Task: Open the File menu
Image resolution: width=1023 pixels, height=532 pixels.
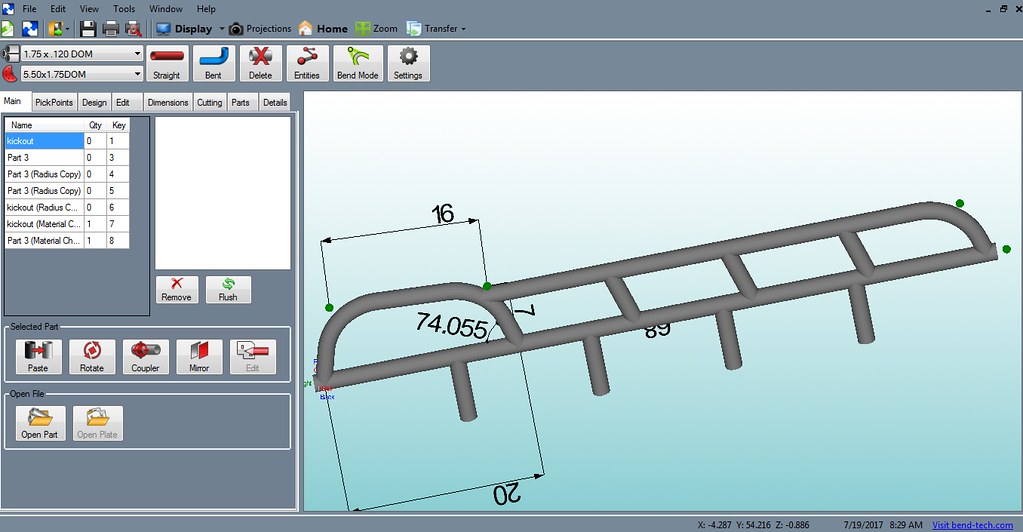Action: point(29,8)
